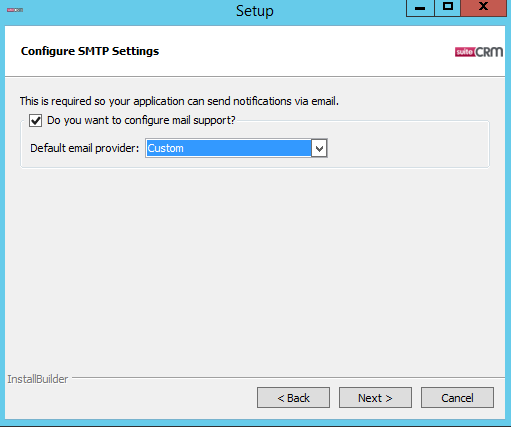Click the 'Setup' title bar text

255,11
